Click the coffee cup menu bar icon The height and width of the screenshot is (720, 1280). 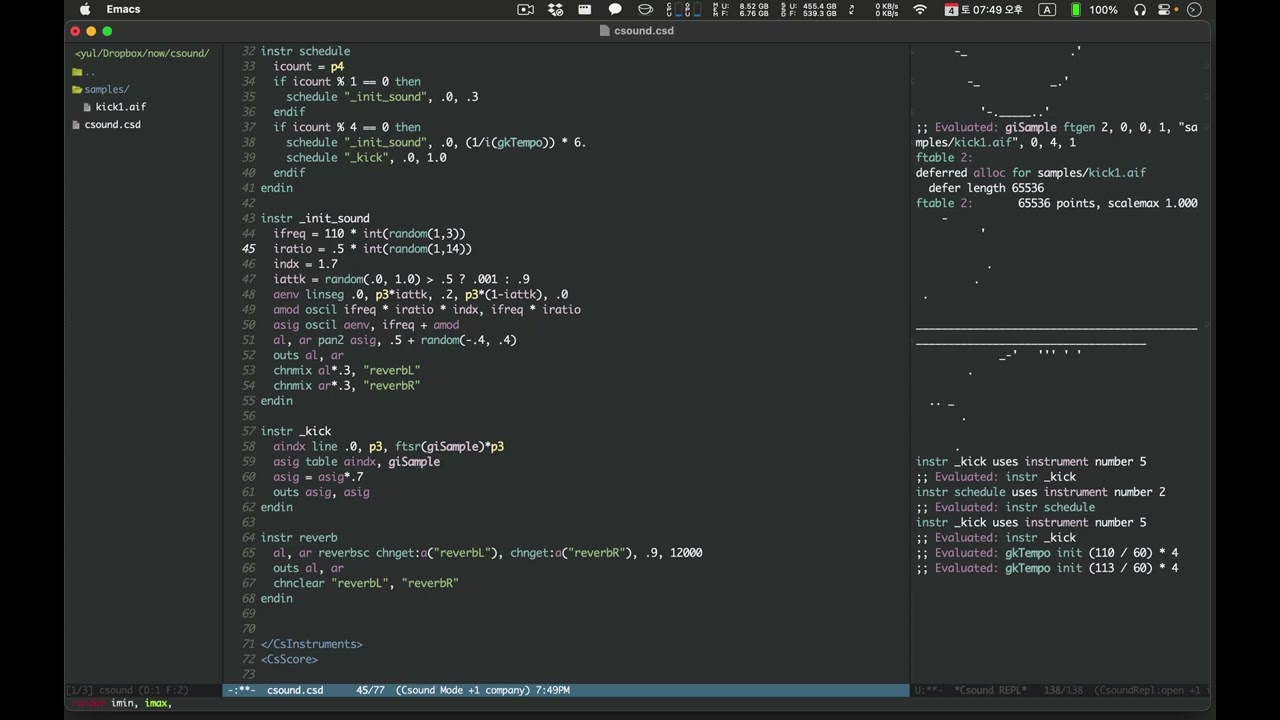pyautogui.click(x=645, y=10)
